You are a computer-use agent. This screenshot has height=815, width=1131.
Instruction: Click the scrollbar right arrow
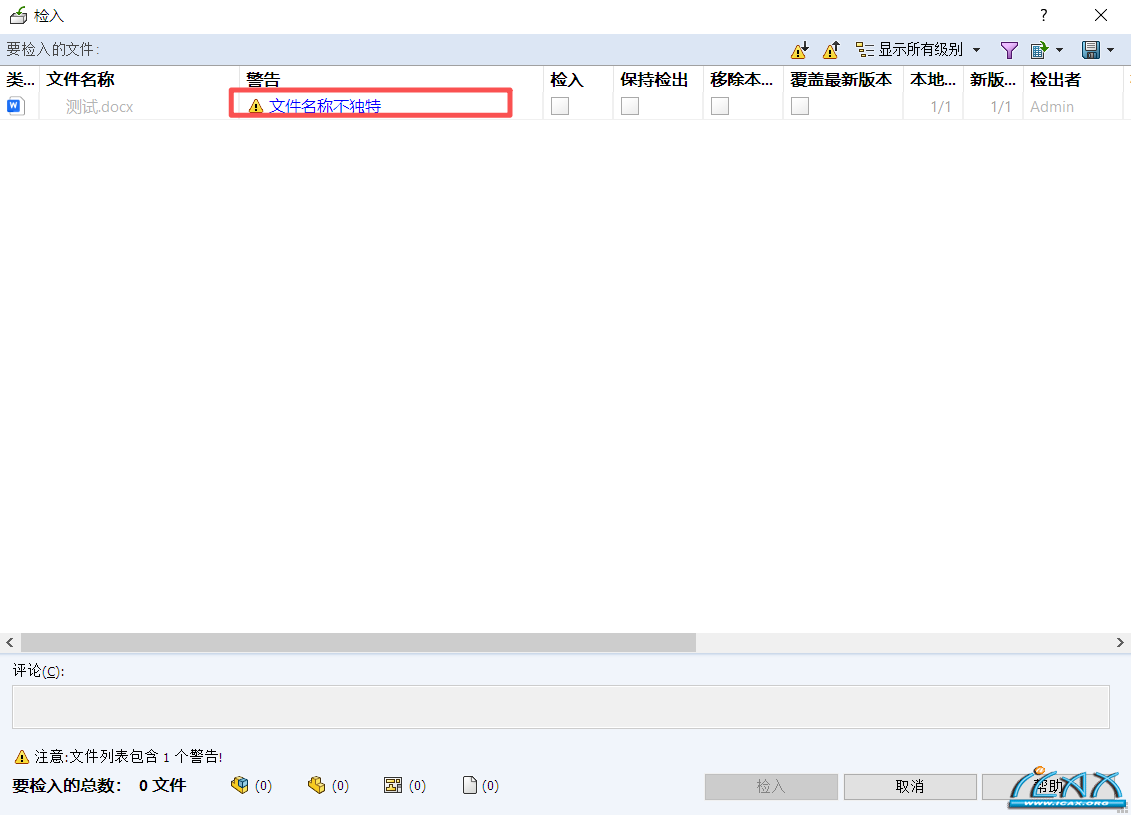(x=1120, y=642)
